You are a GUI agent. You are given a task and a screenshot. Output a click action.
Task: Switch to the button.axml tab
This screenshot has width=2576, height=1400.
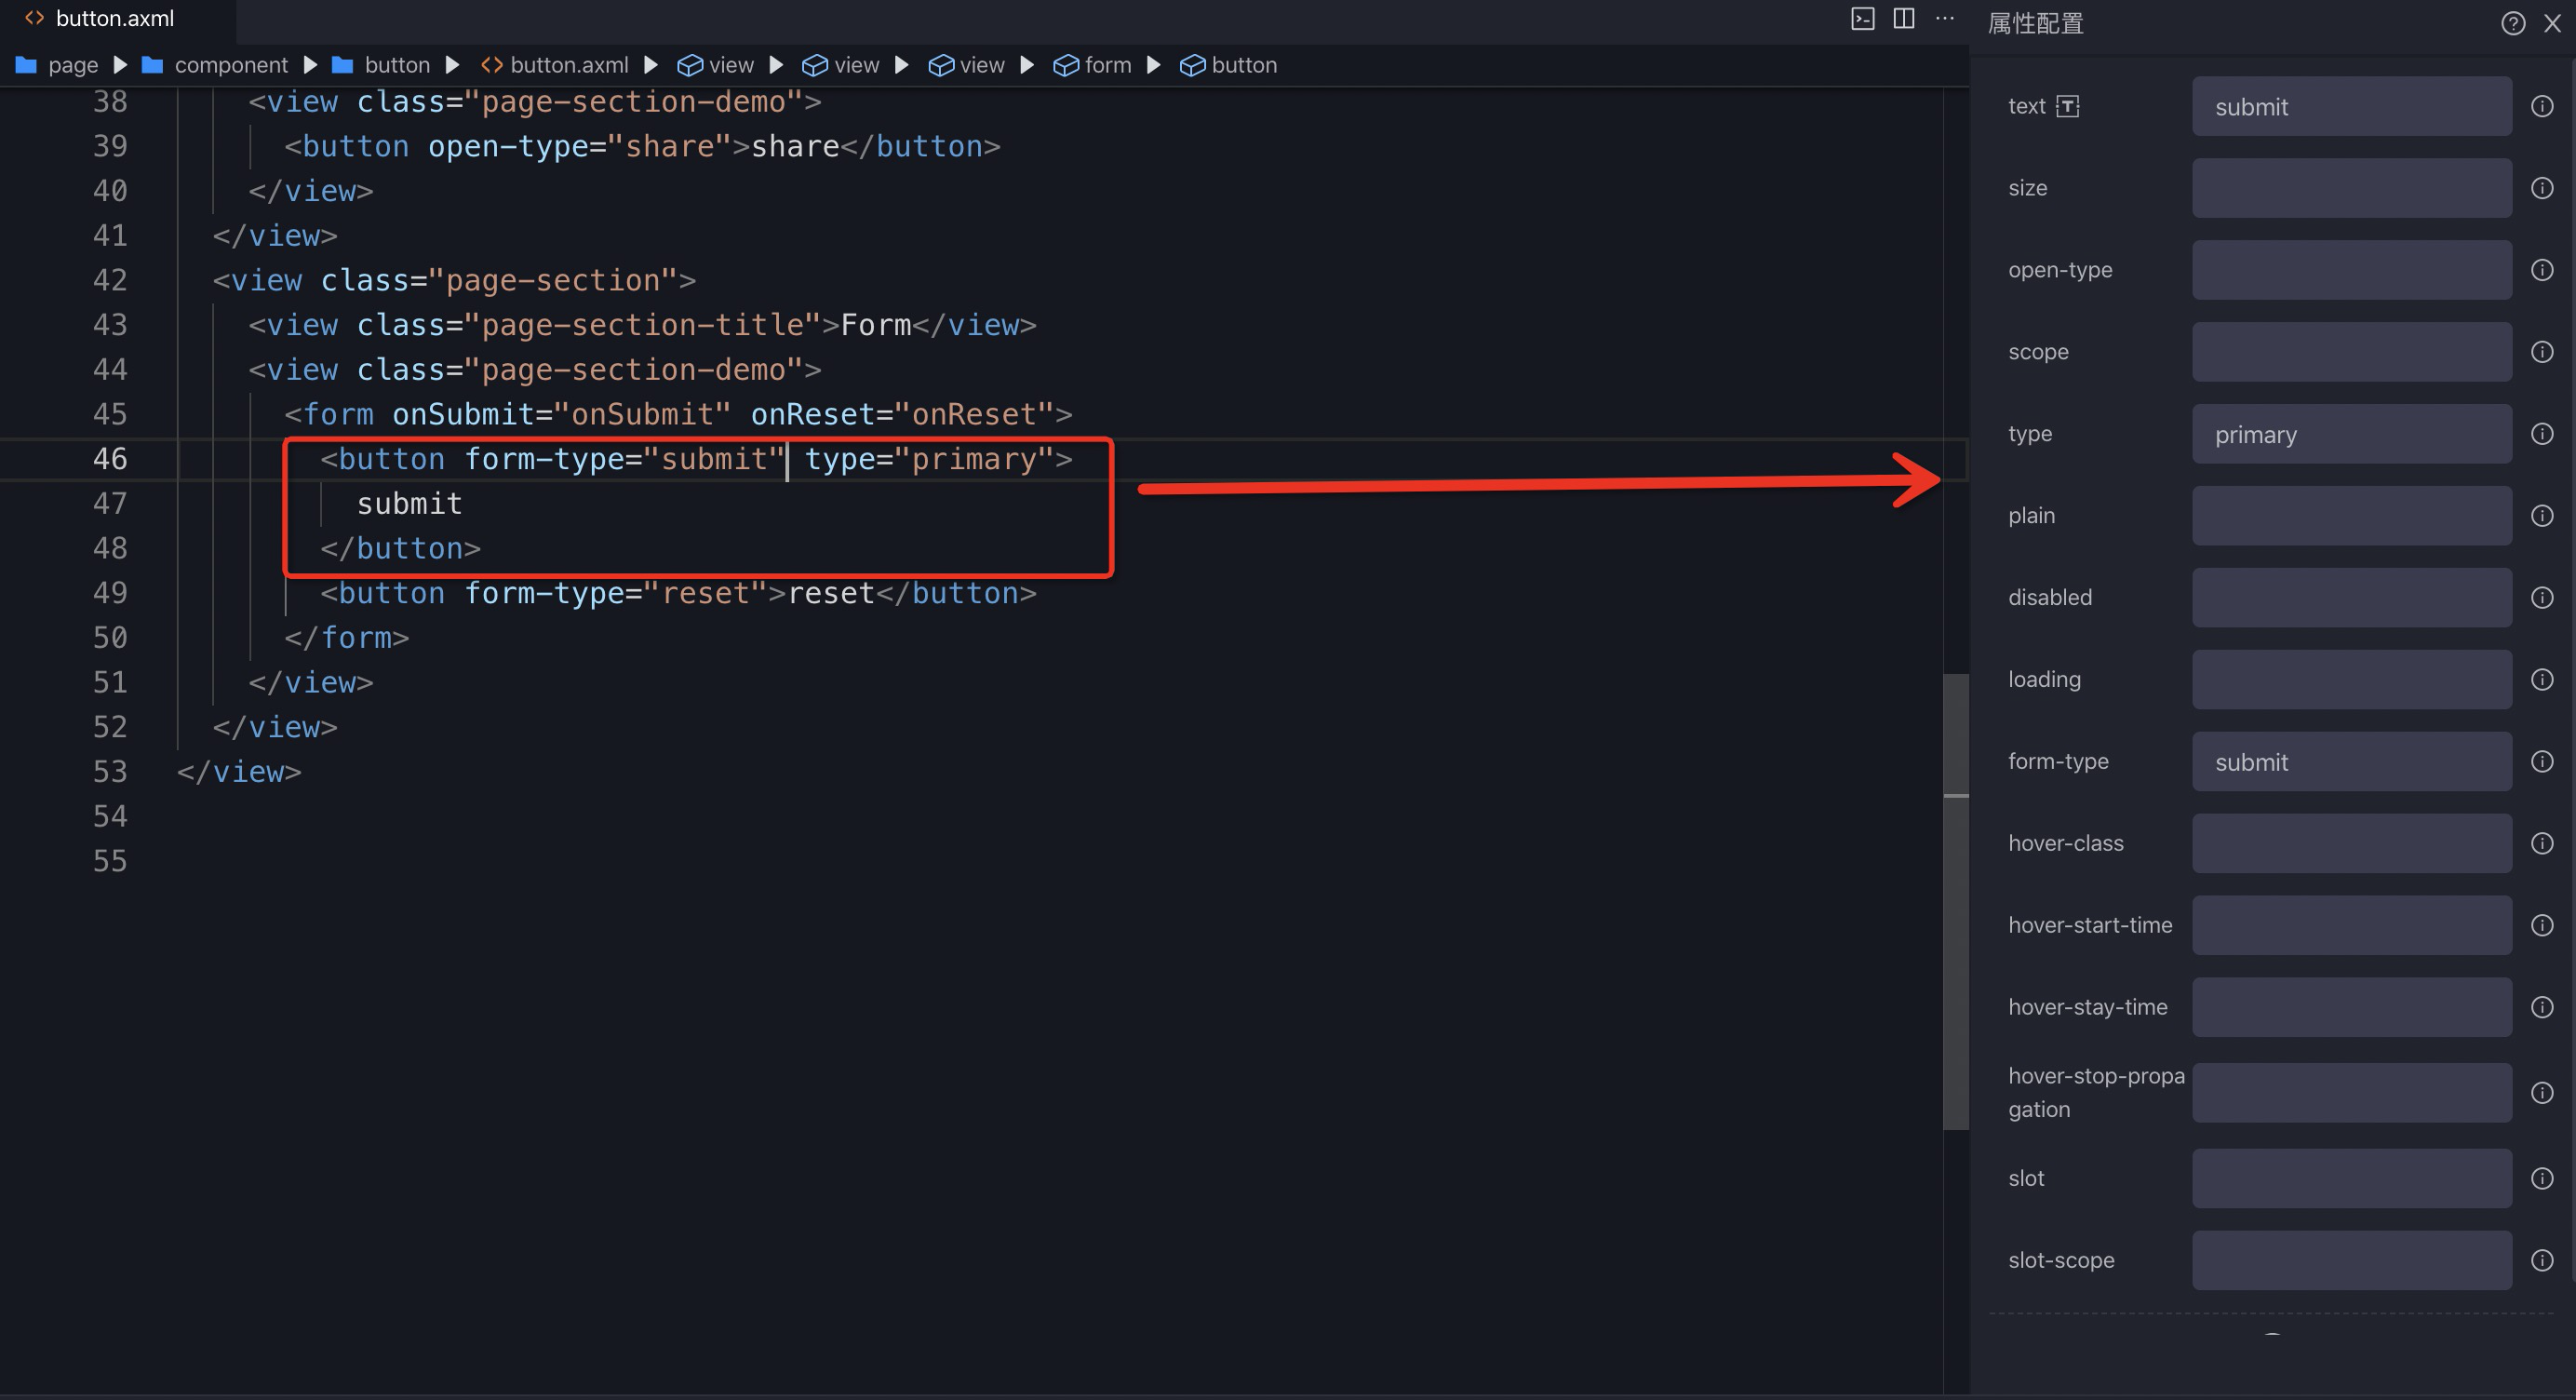click(x=115, y=17)
